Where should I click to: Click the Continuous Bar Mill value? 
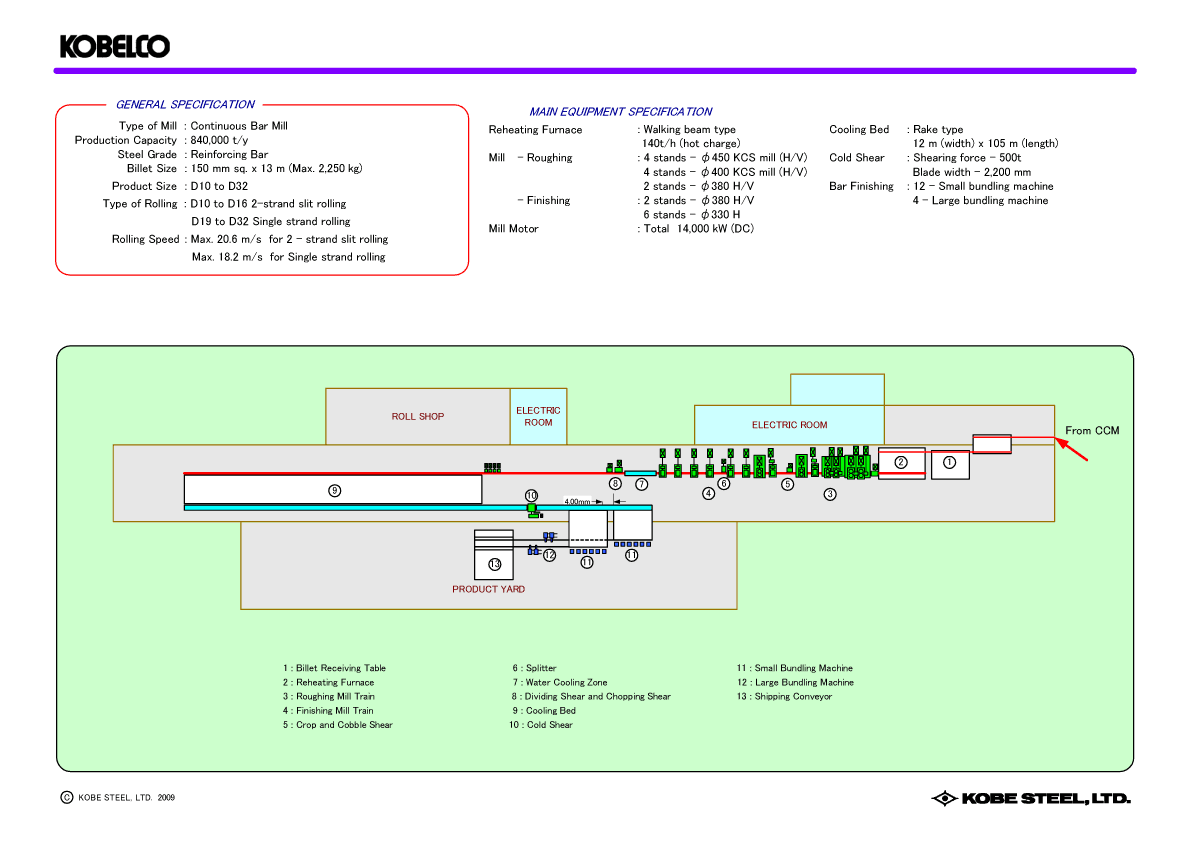[x=239, y=126]
